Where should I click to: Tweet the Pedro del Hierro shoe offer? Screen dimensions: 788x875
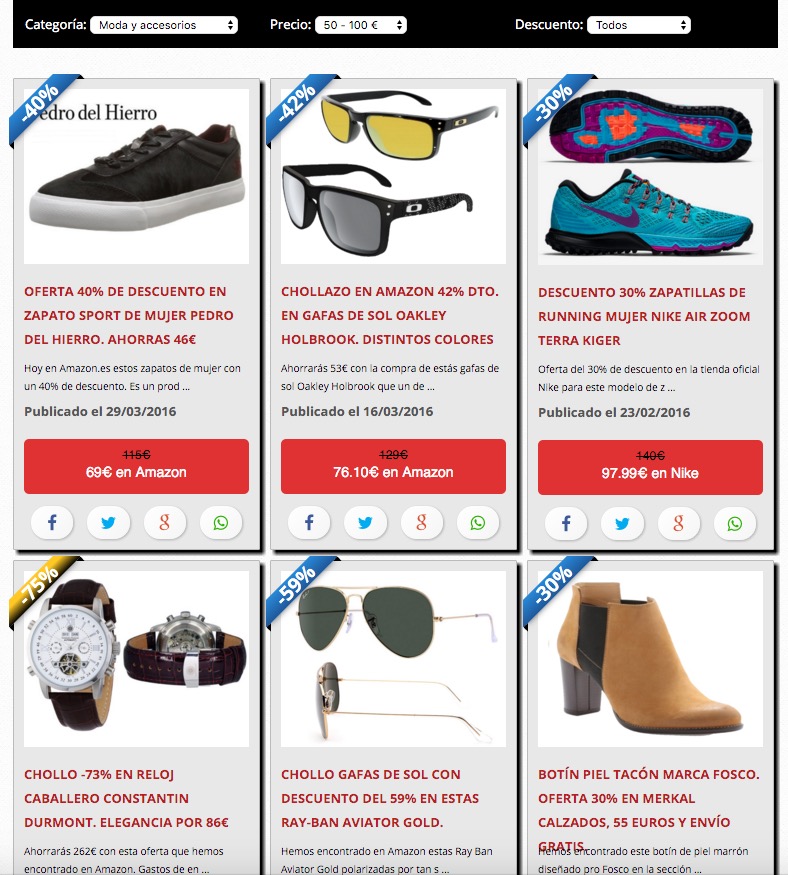(108, 523)
